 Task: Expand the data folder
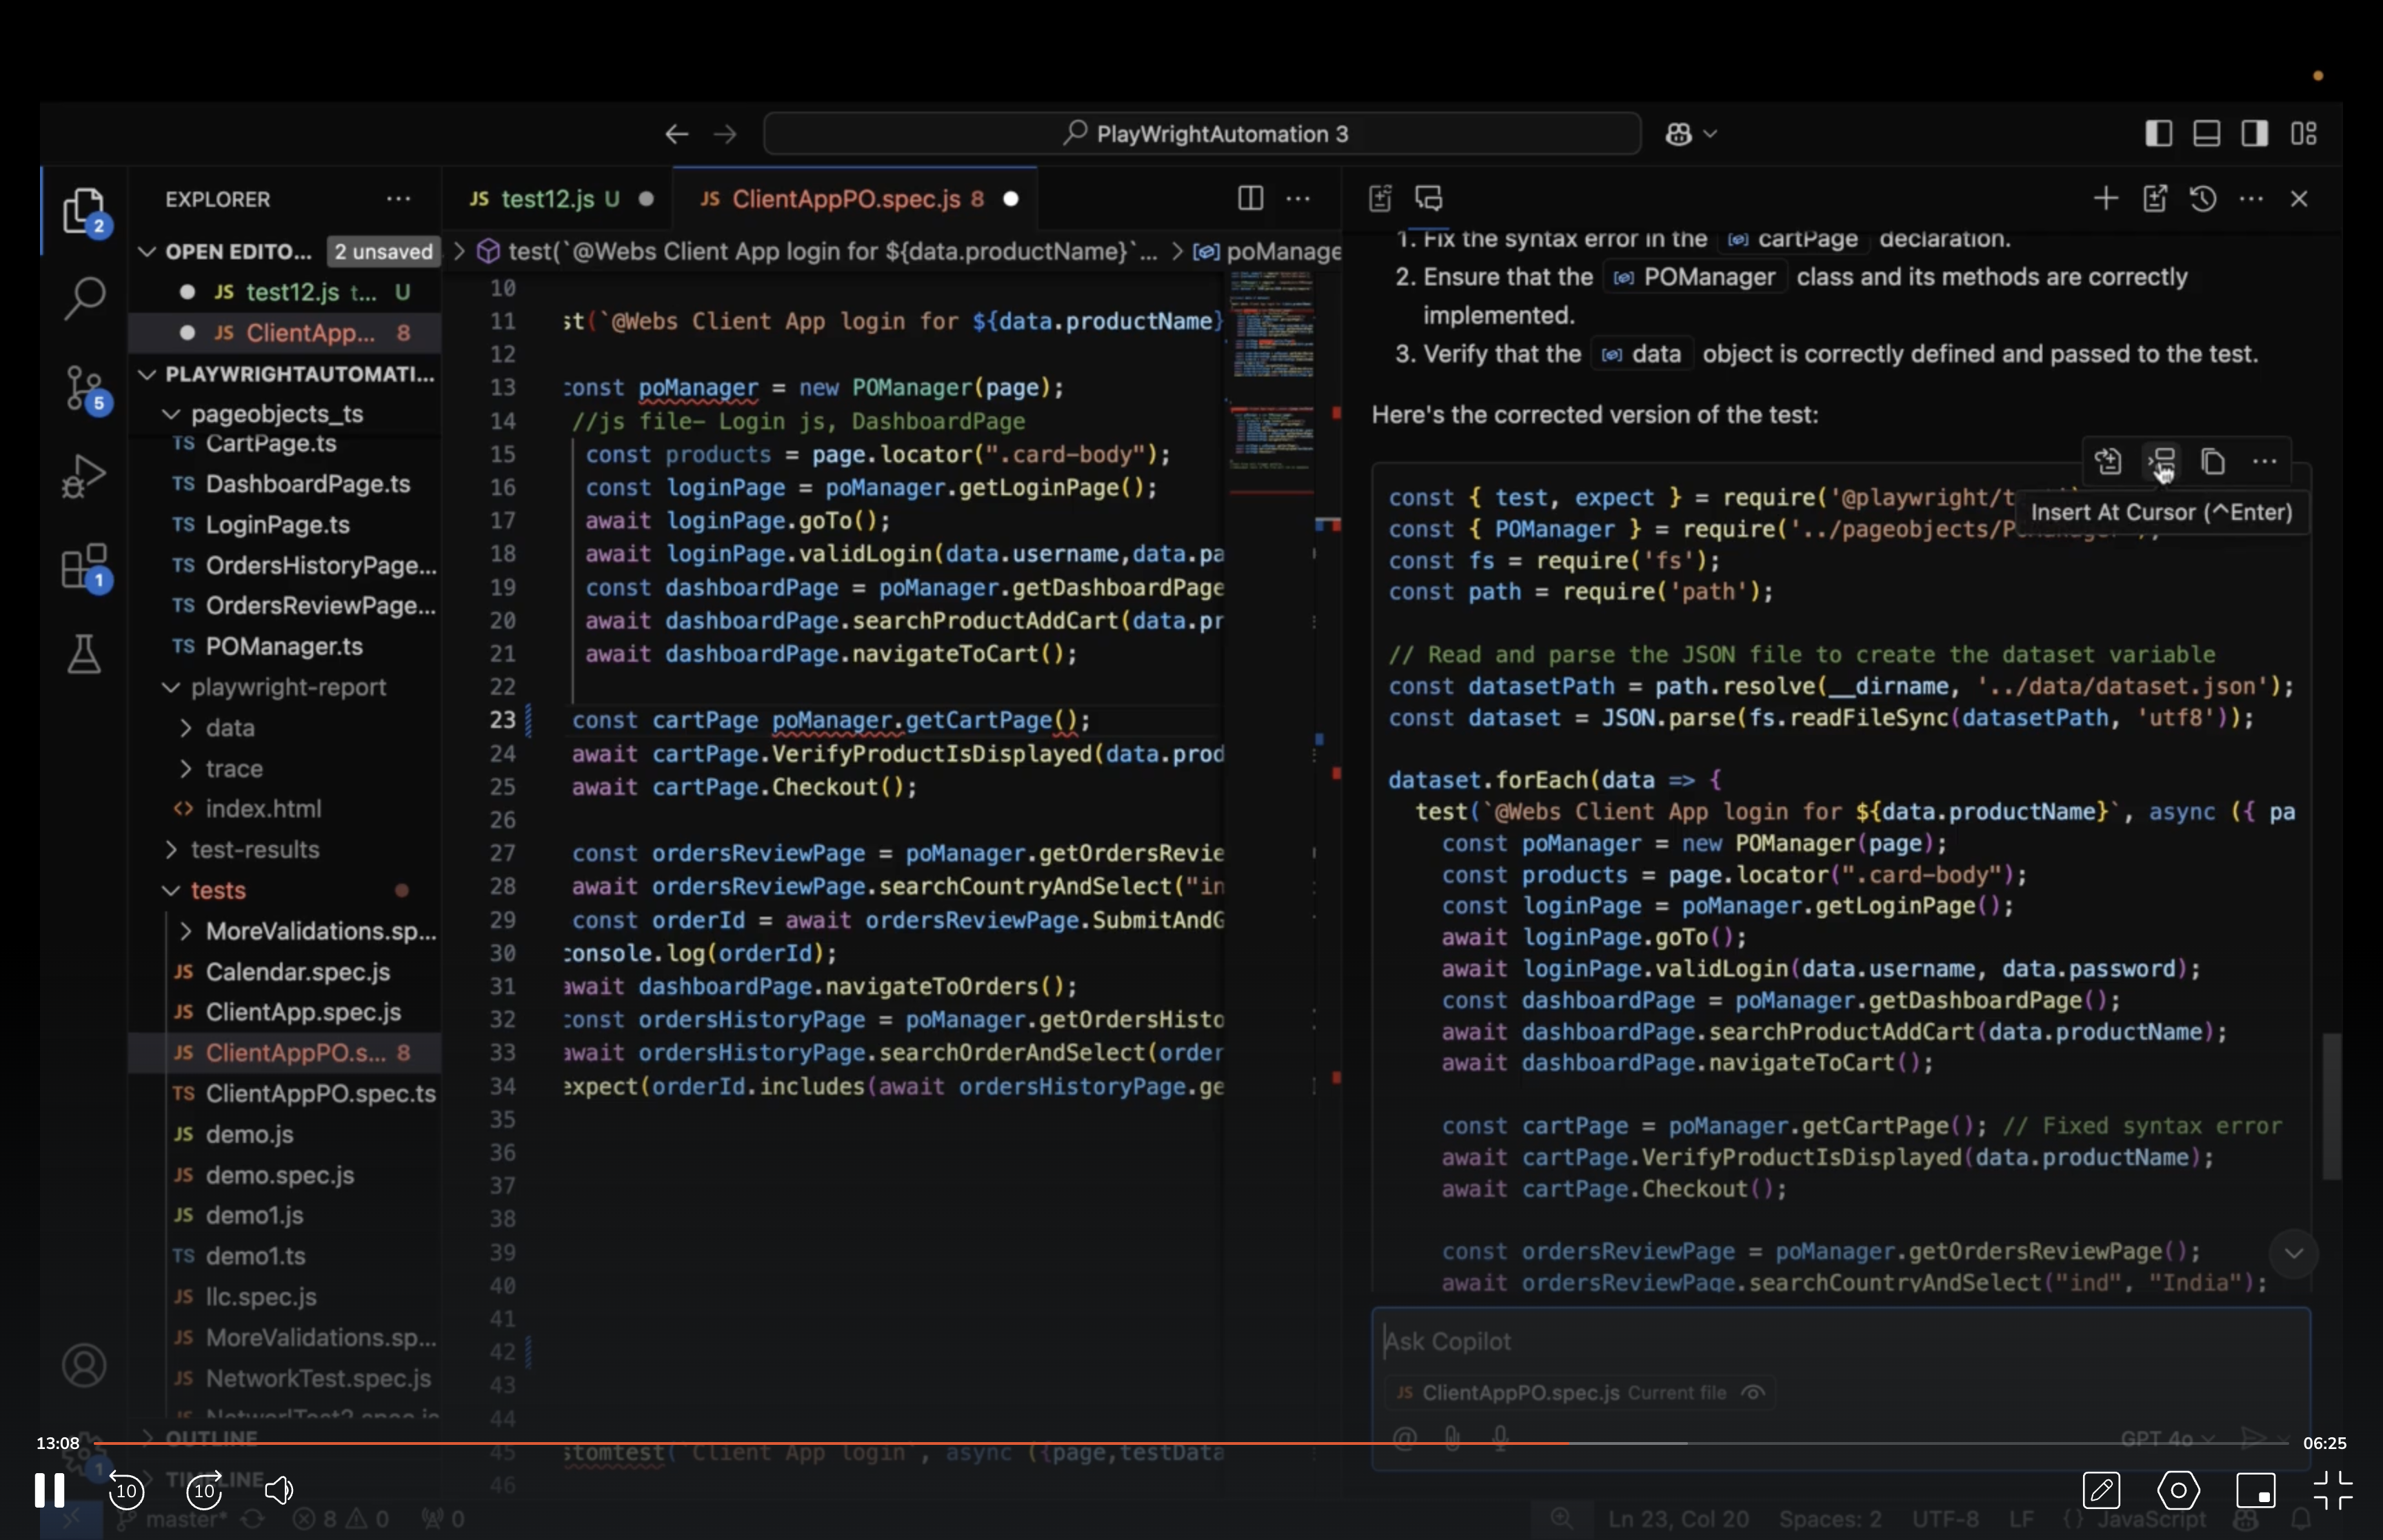pyautogui.click(x=229, y=728)
